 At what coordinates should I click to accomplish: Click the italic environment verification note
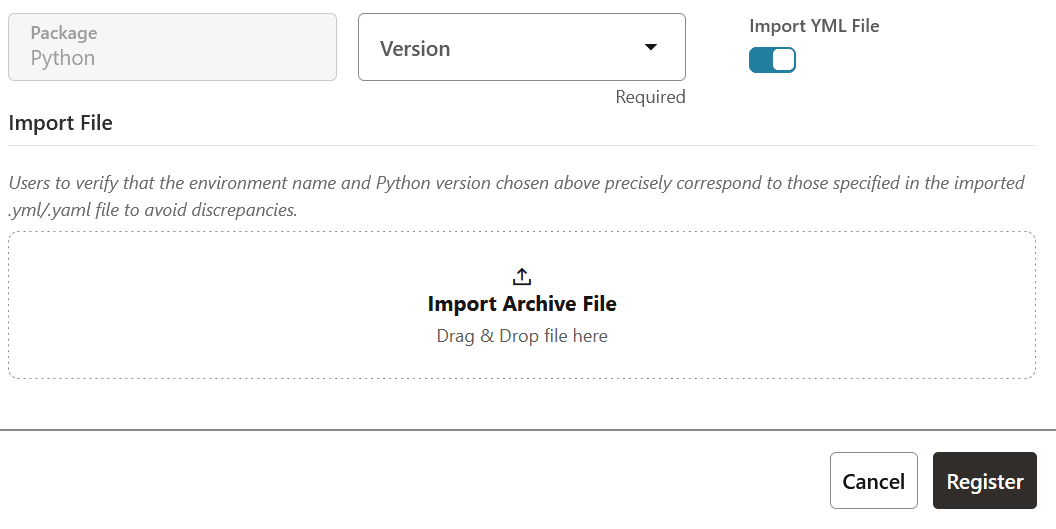click(x=517, y=196)
